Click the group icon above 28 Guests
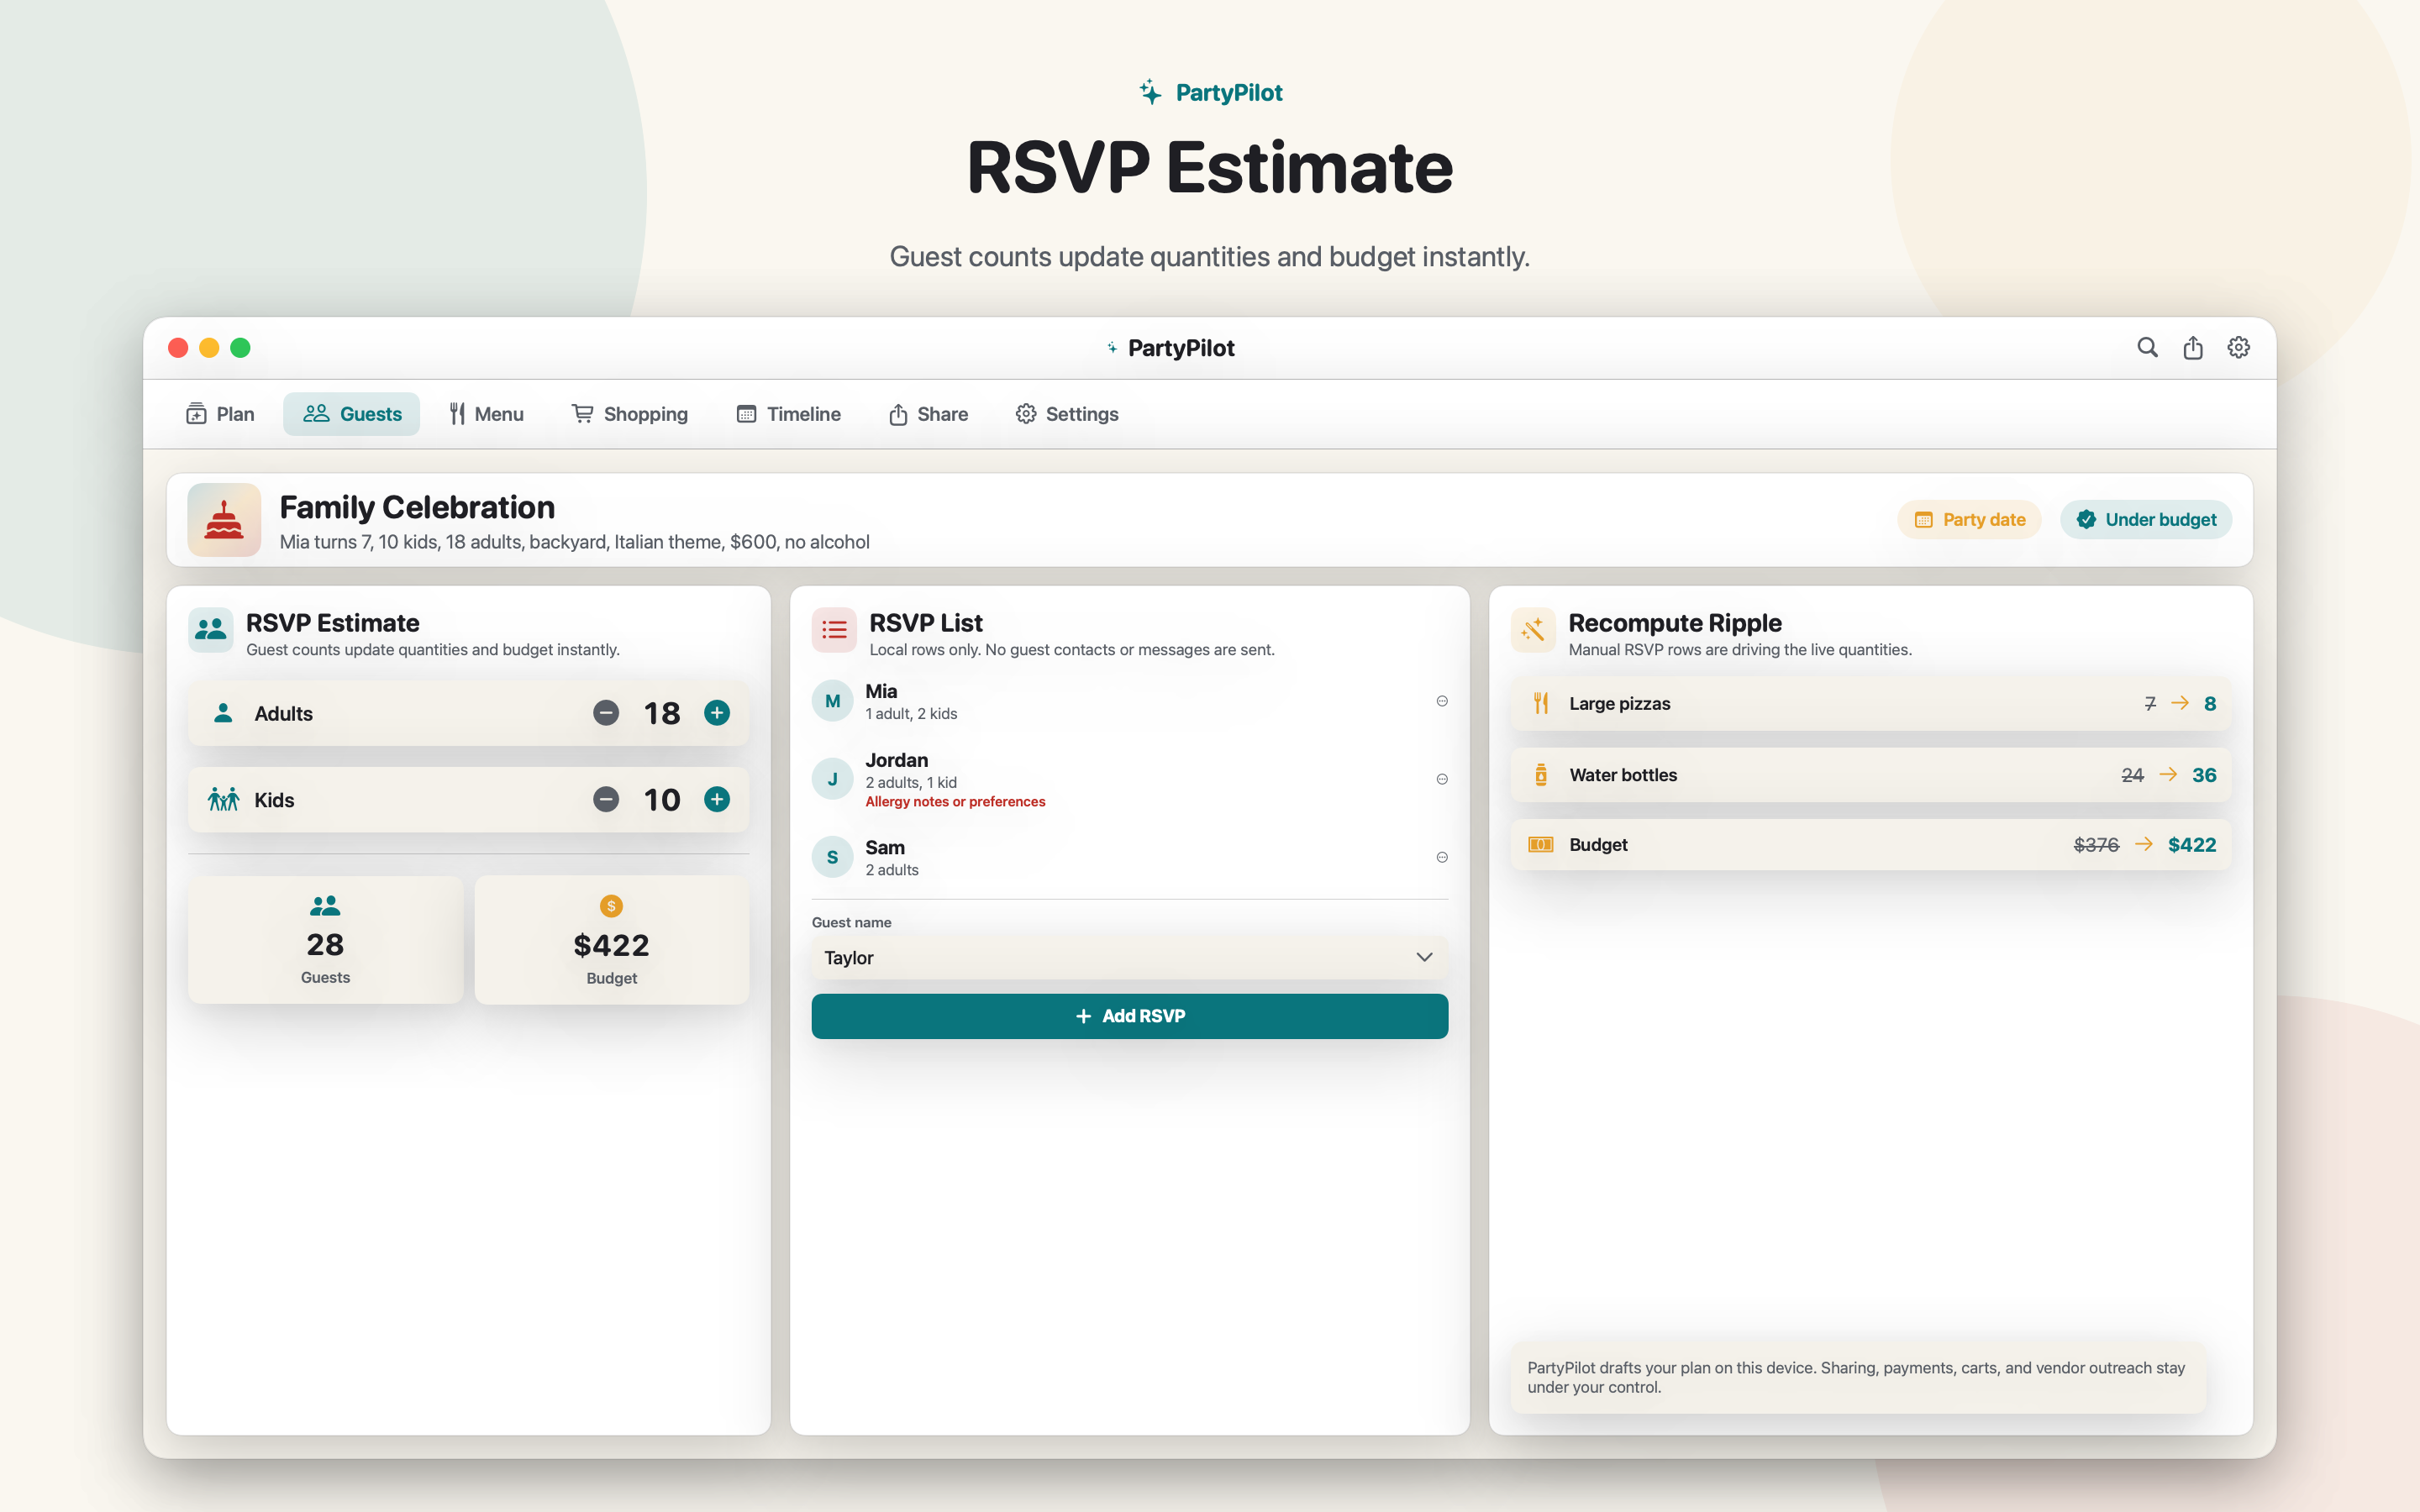 point(325,906)
